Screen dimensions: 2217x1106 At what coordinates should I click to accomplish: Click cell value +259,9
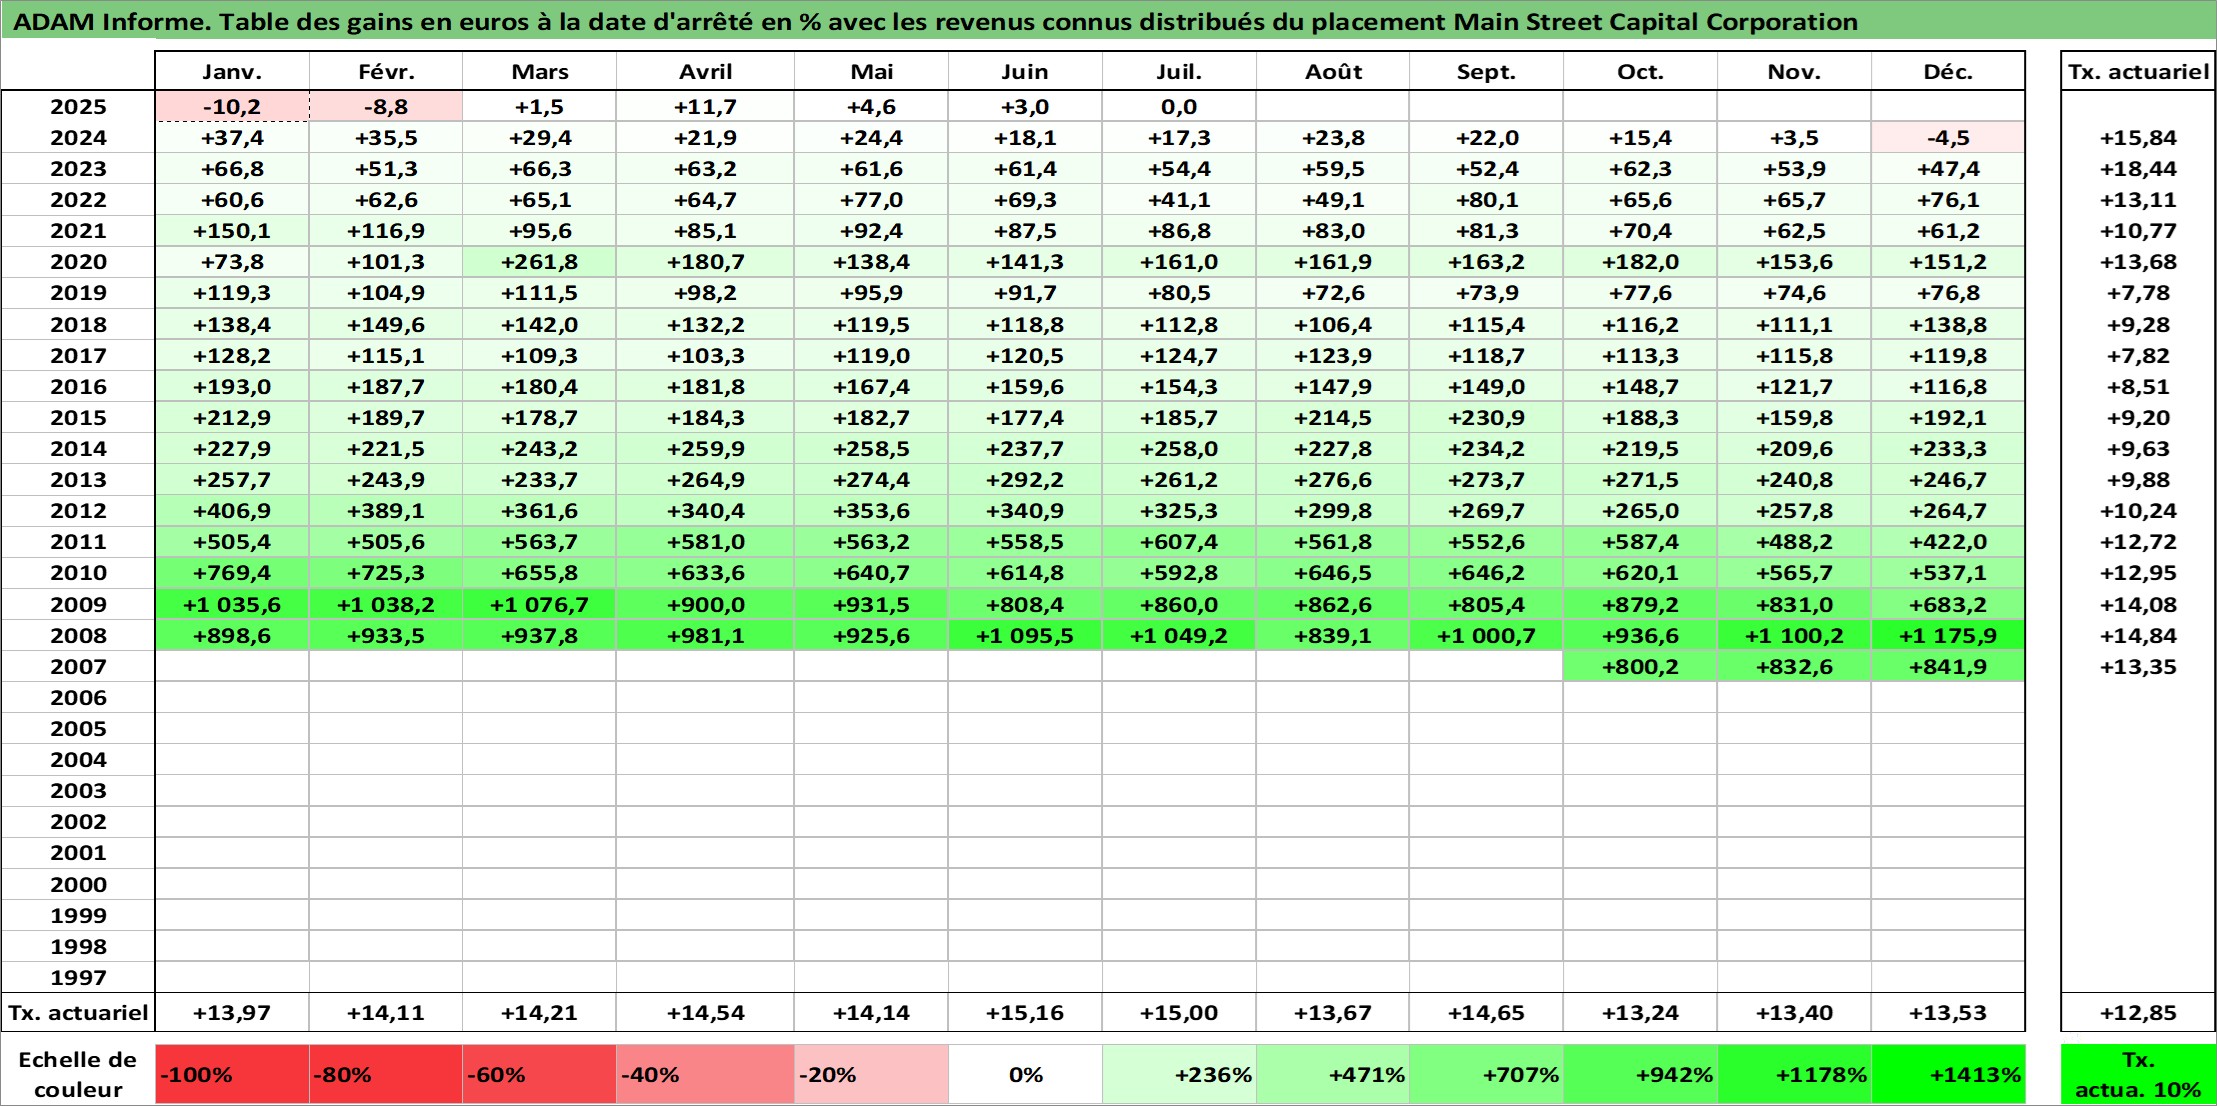[705, 449]
